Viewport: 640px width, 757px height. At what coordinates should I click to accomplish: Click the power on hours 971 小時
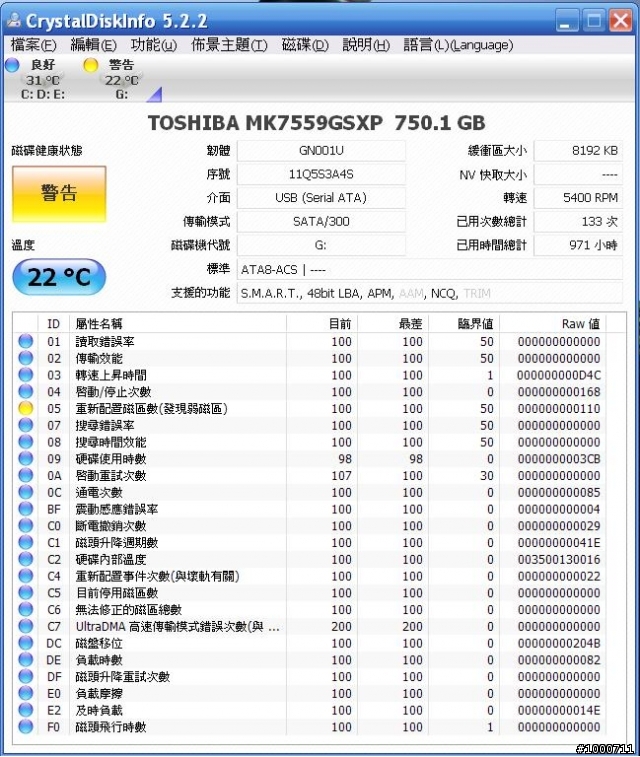pyautogui.click(x=578, y=245)
